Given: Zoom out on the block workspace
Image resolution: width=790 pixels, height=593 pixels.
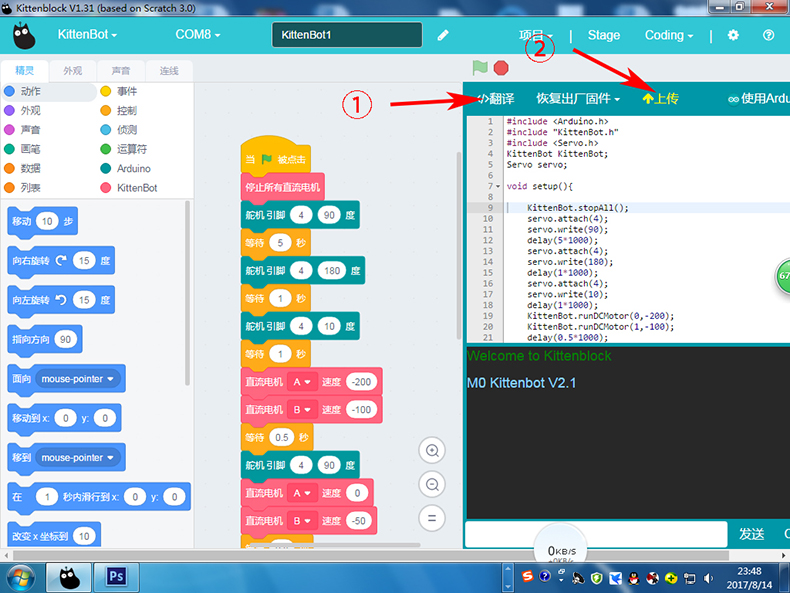Looking at the screenshot, I should 433,484.
